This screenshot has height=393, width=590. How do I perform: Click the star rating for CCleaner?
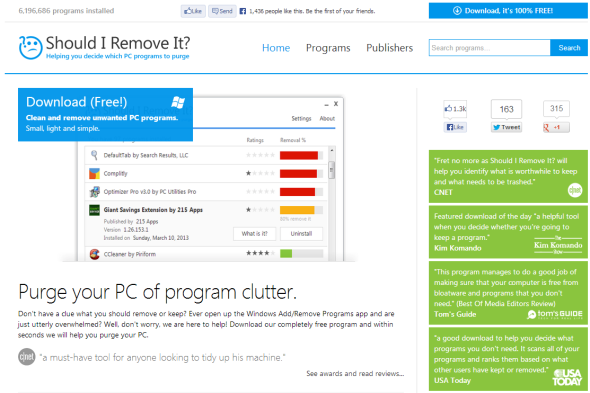[x=260, y=253]
